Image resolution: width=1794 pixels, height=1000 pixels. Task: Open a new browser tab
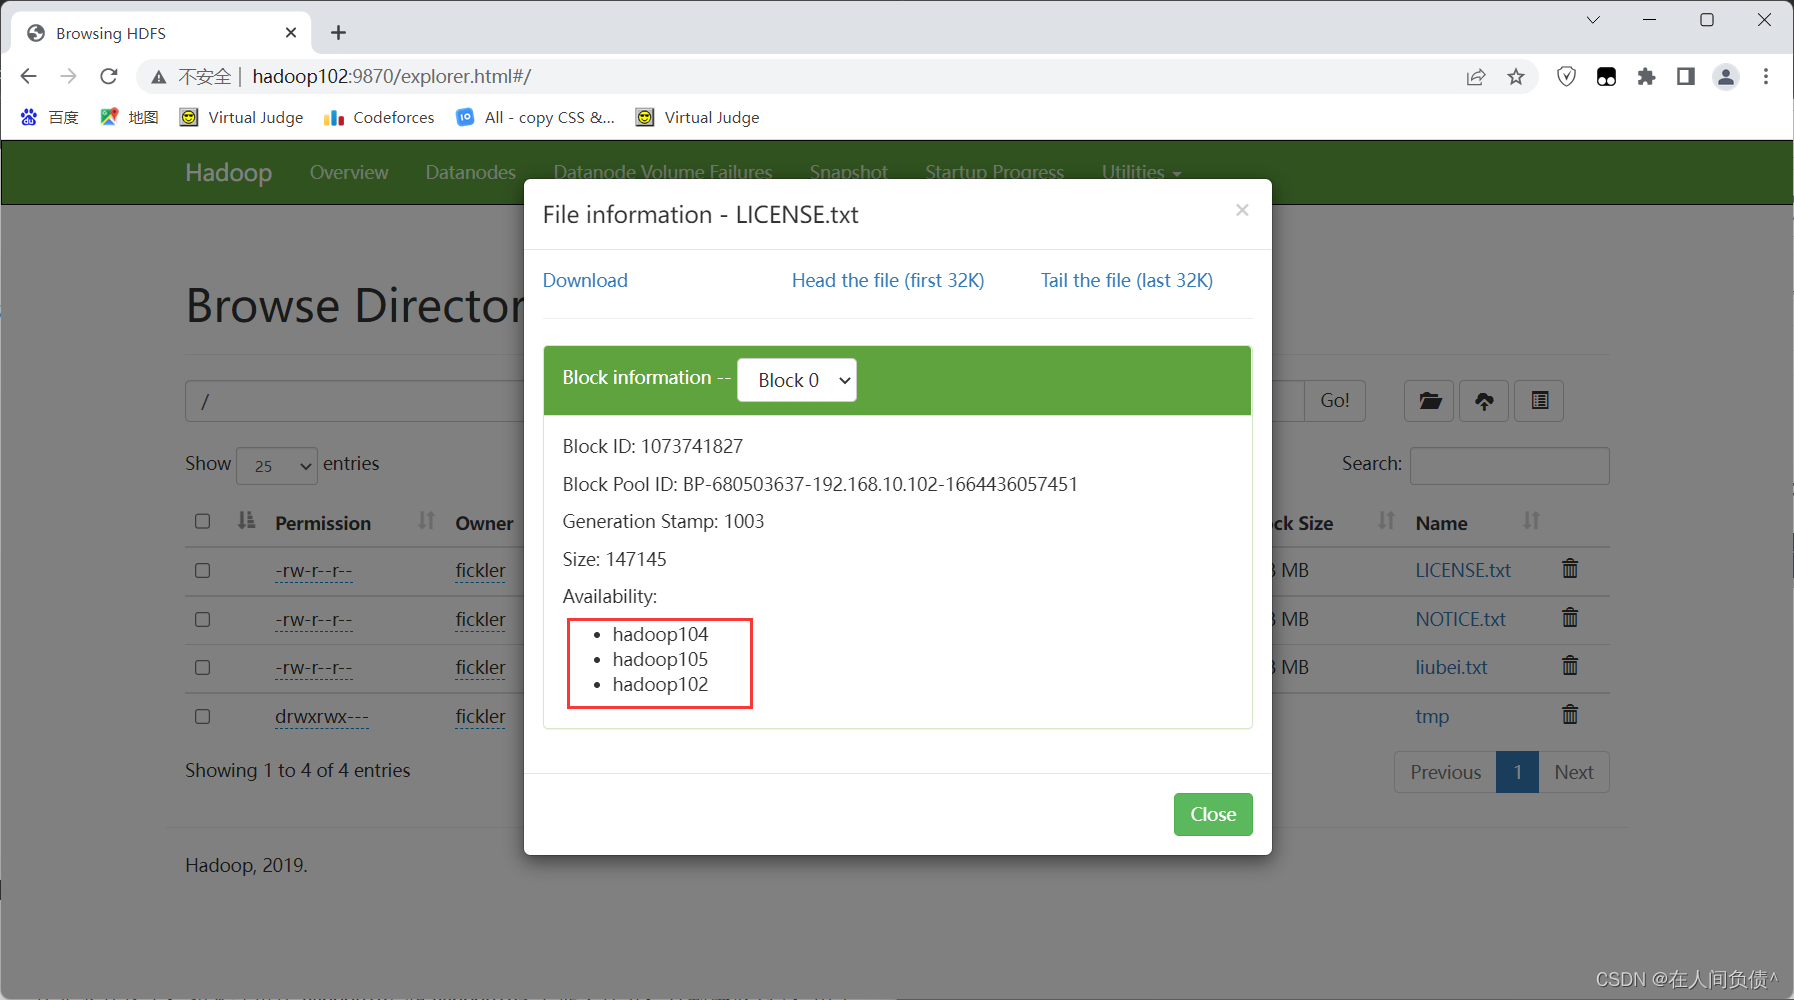[339, 33]
